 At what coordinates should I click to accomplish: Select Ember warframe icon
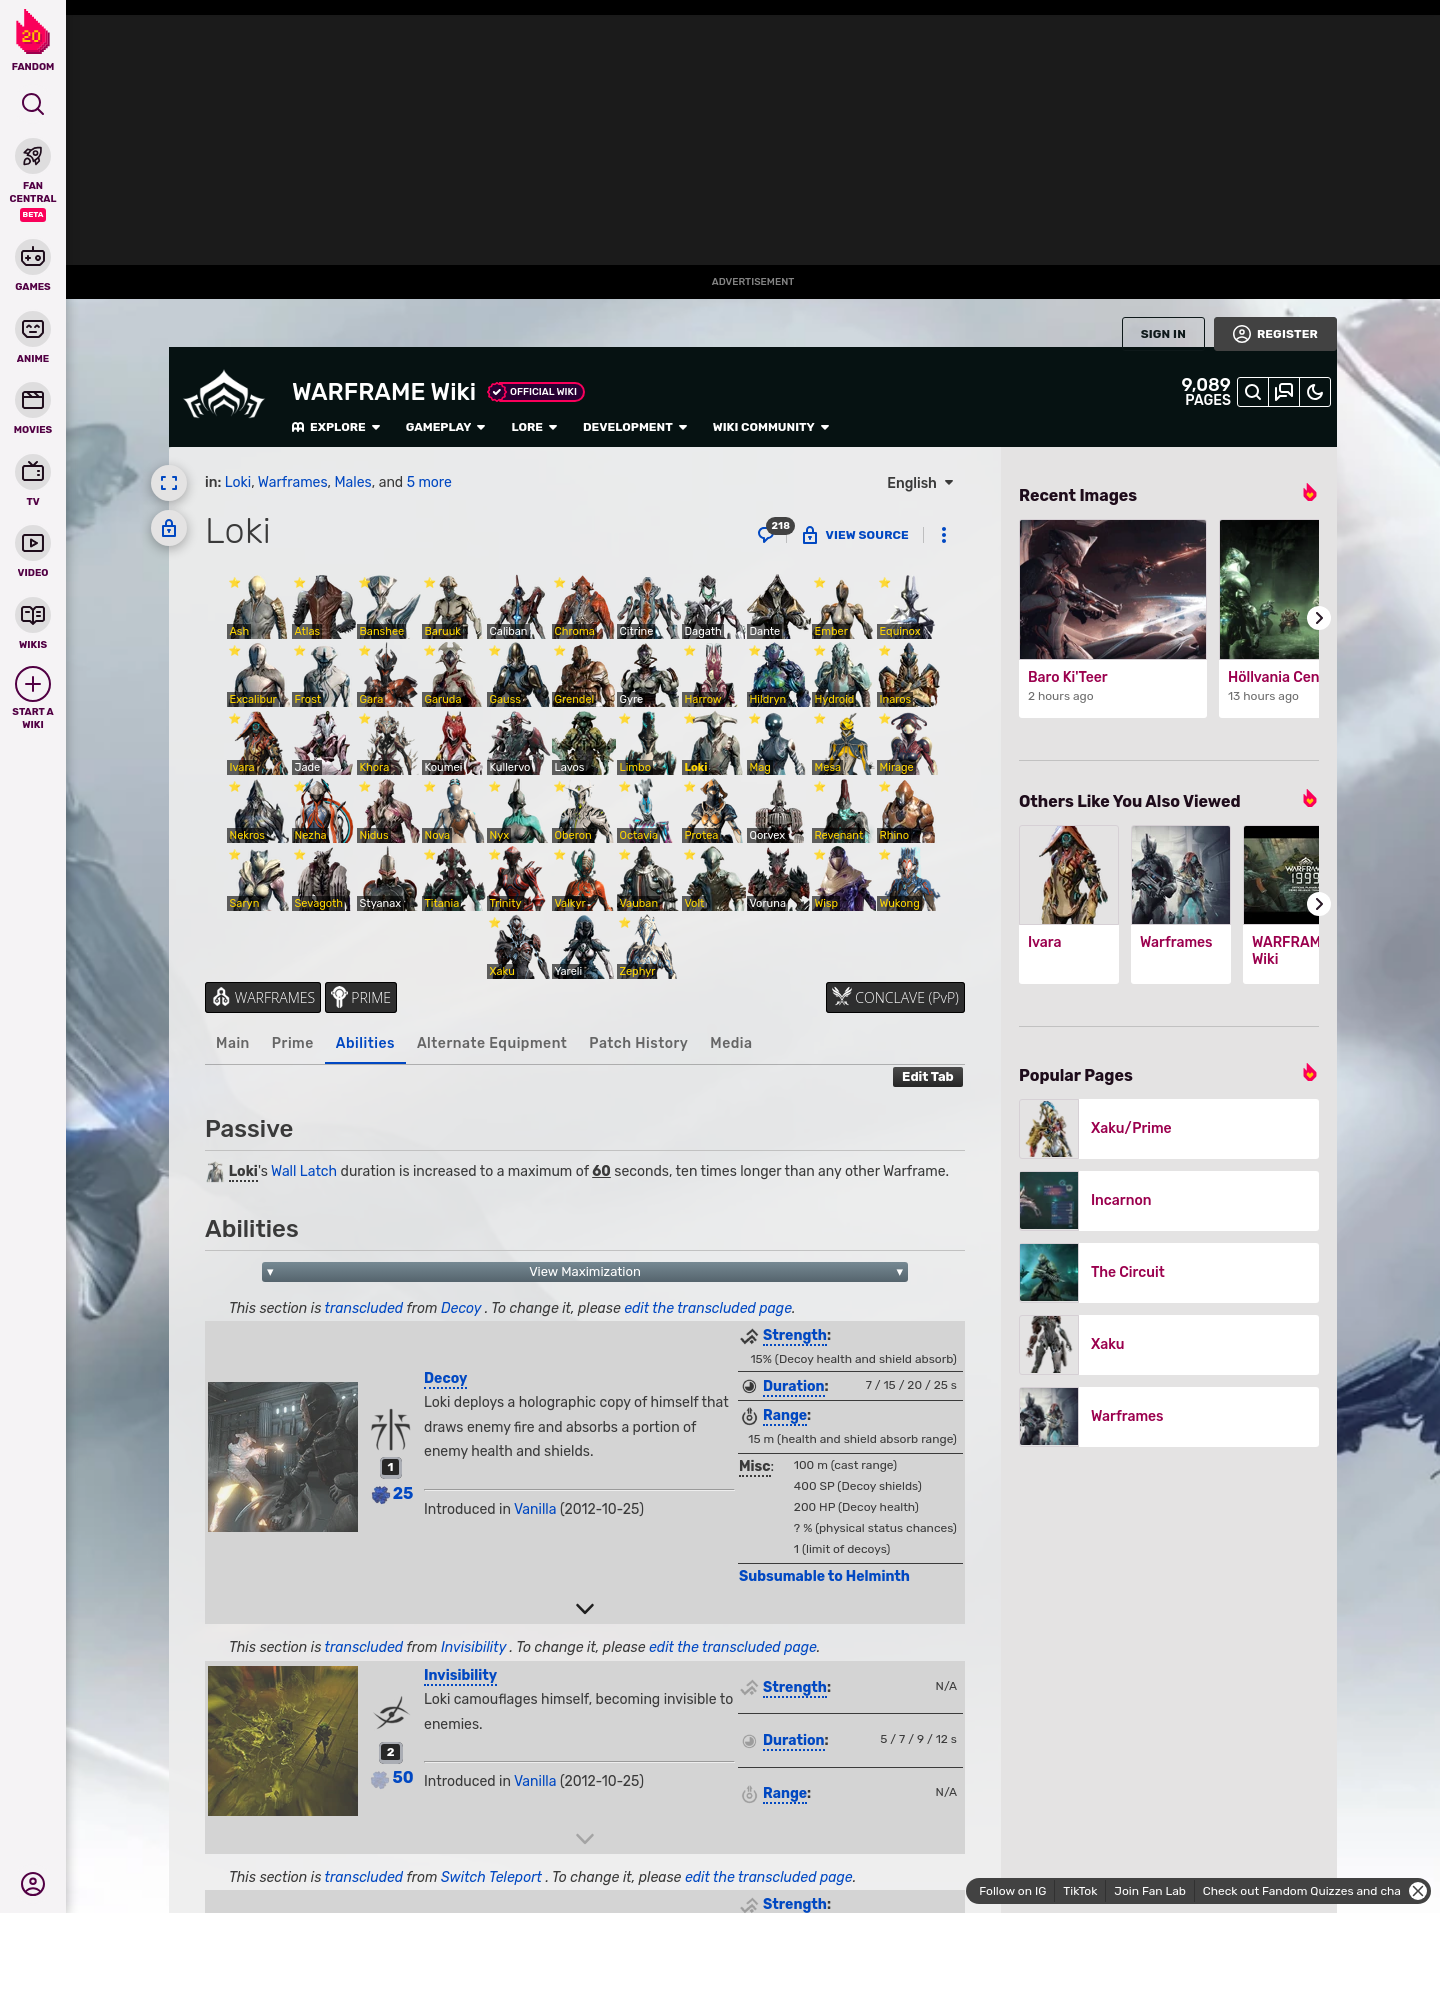point(842,607)
